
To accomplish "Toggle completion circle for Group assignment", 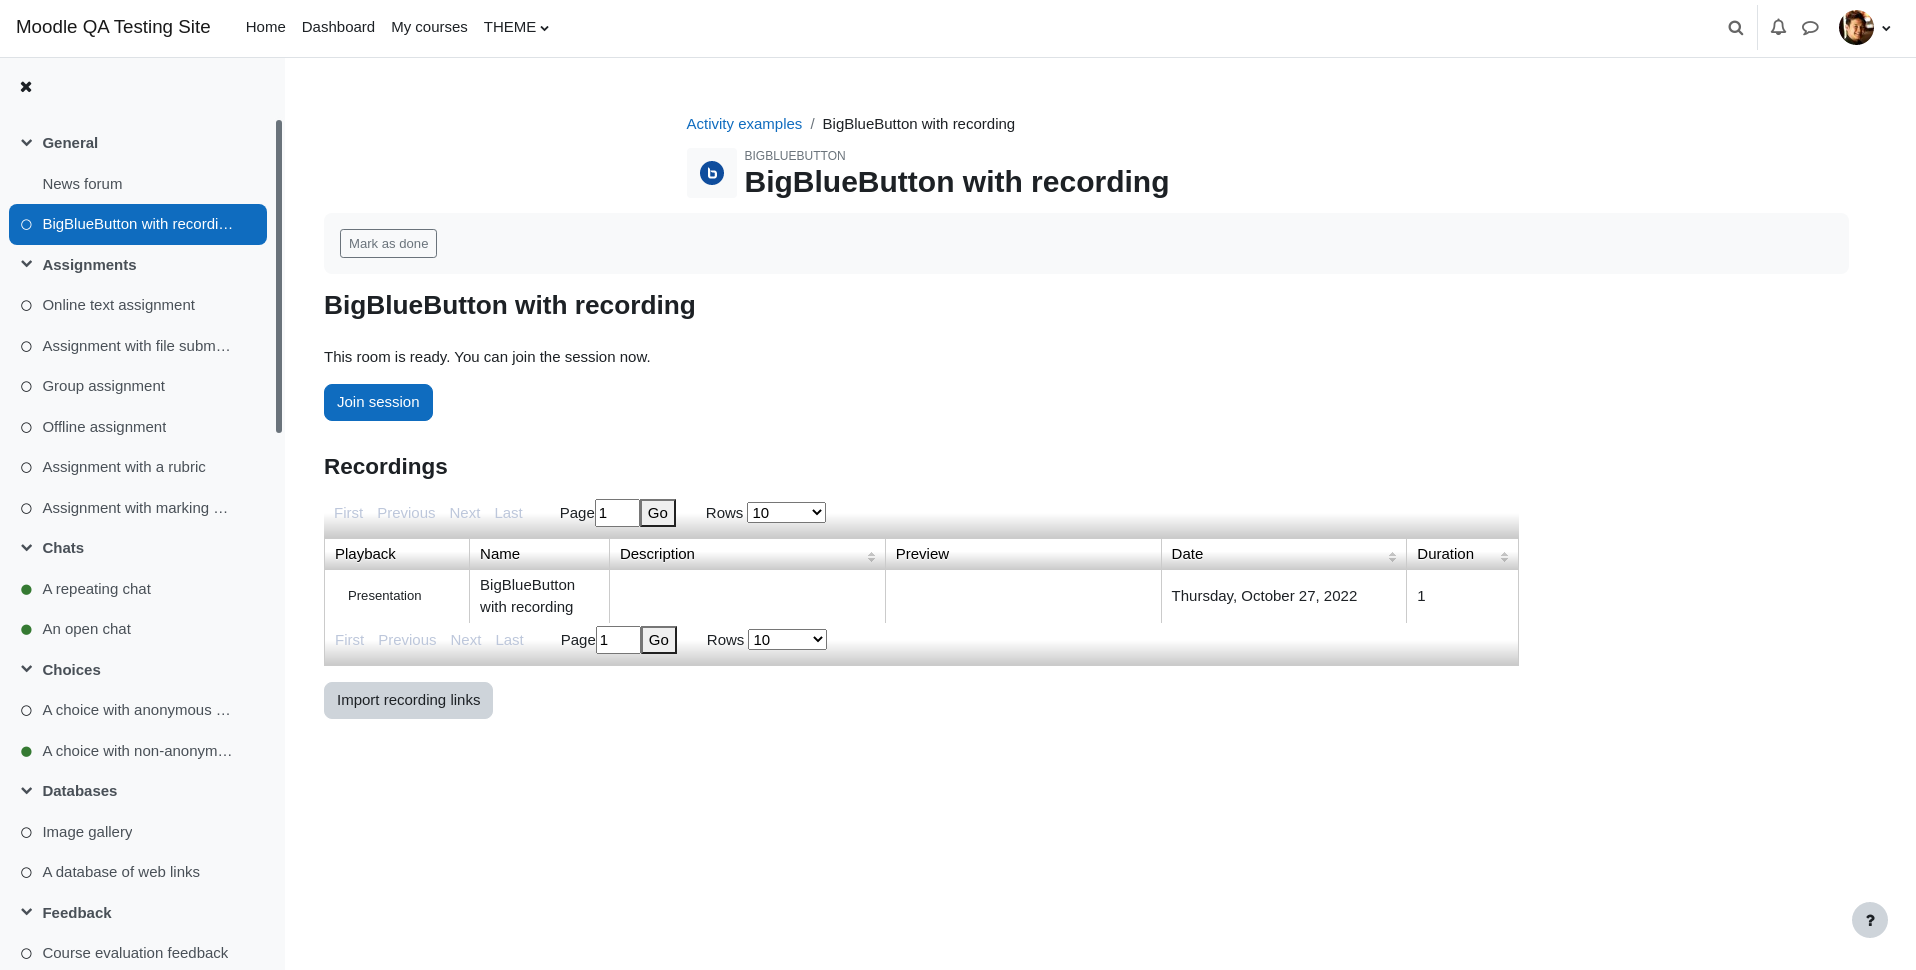I will click(x=26, y=387).
